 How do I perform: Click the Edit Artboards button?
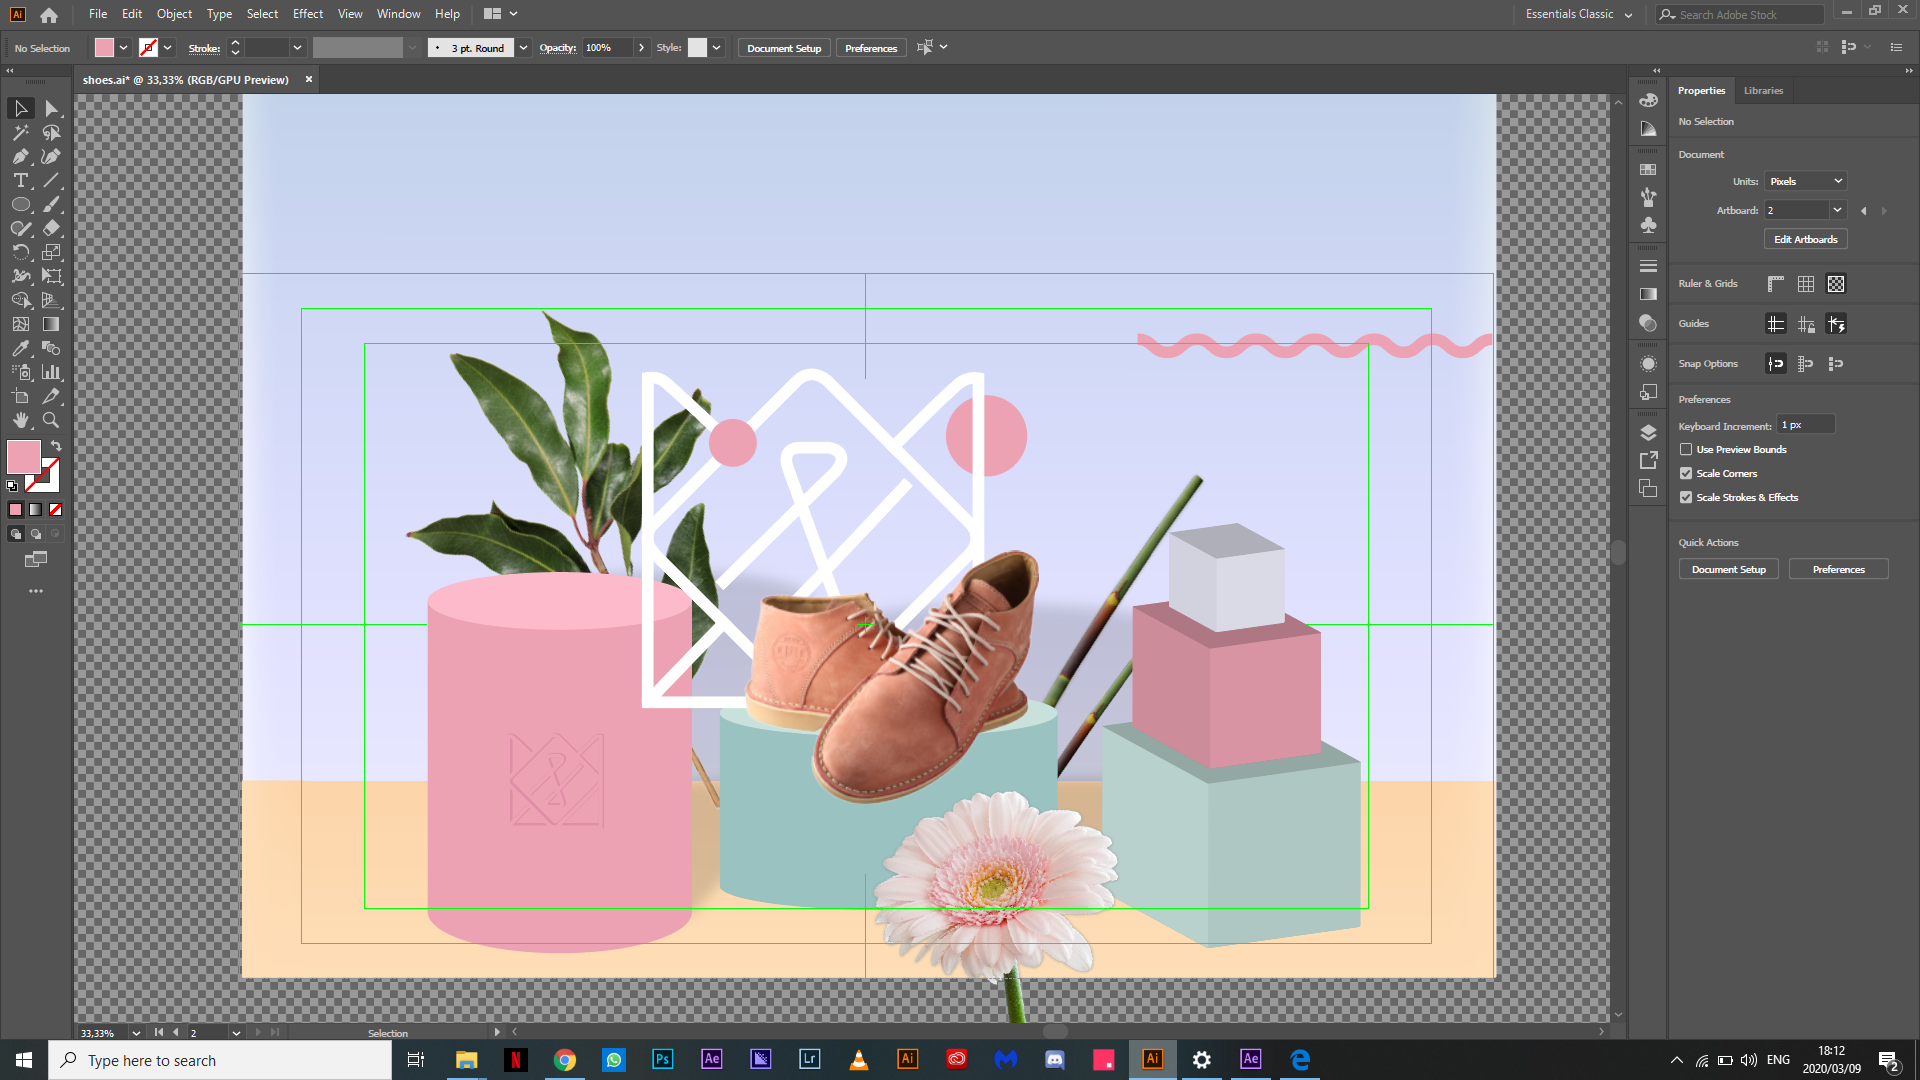click(x=1805, y=239)
